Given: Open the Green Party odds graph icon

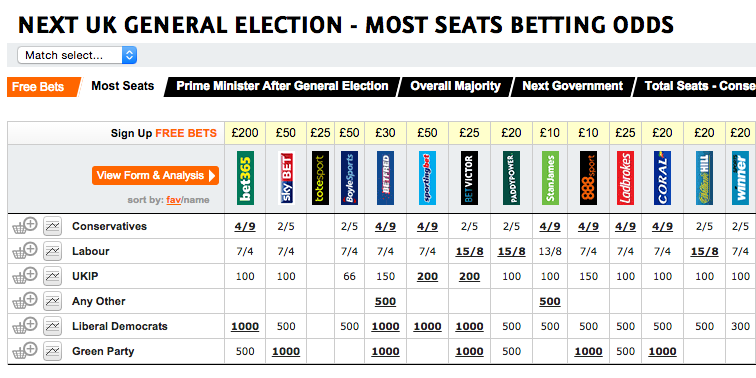Looking at the screenshot, I should (x=52, y=351).
